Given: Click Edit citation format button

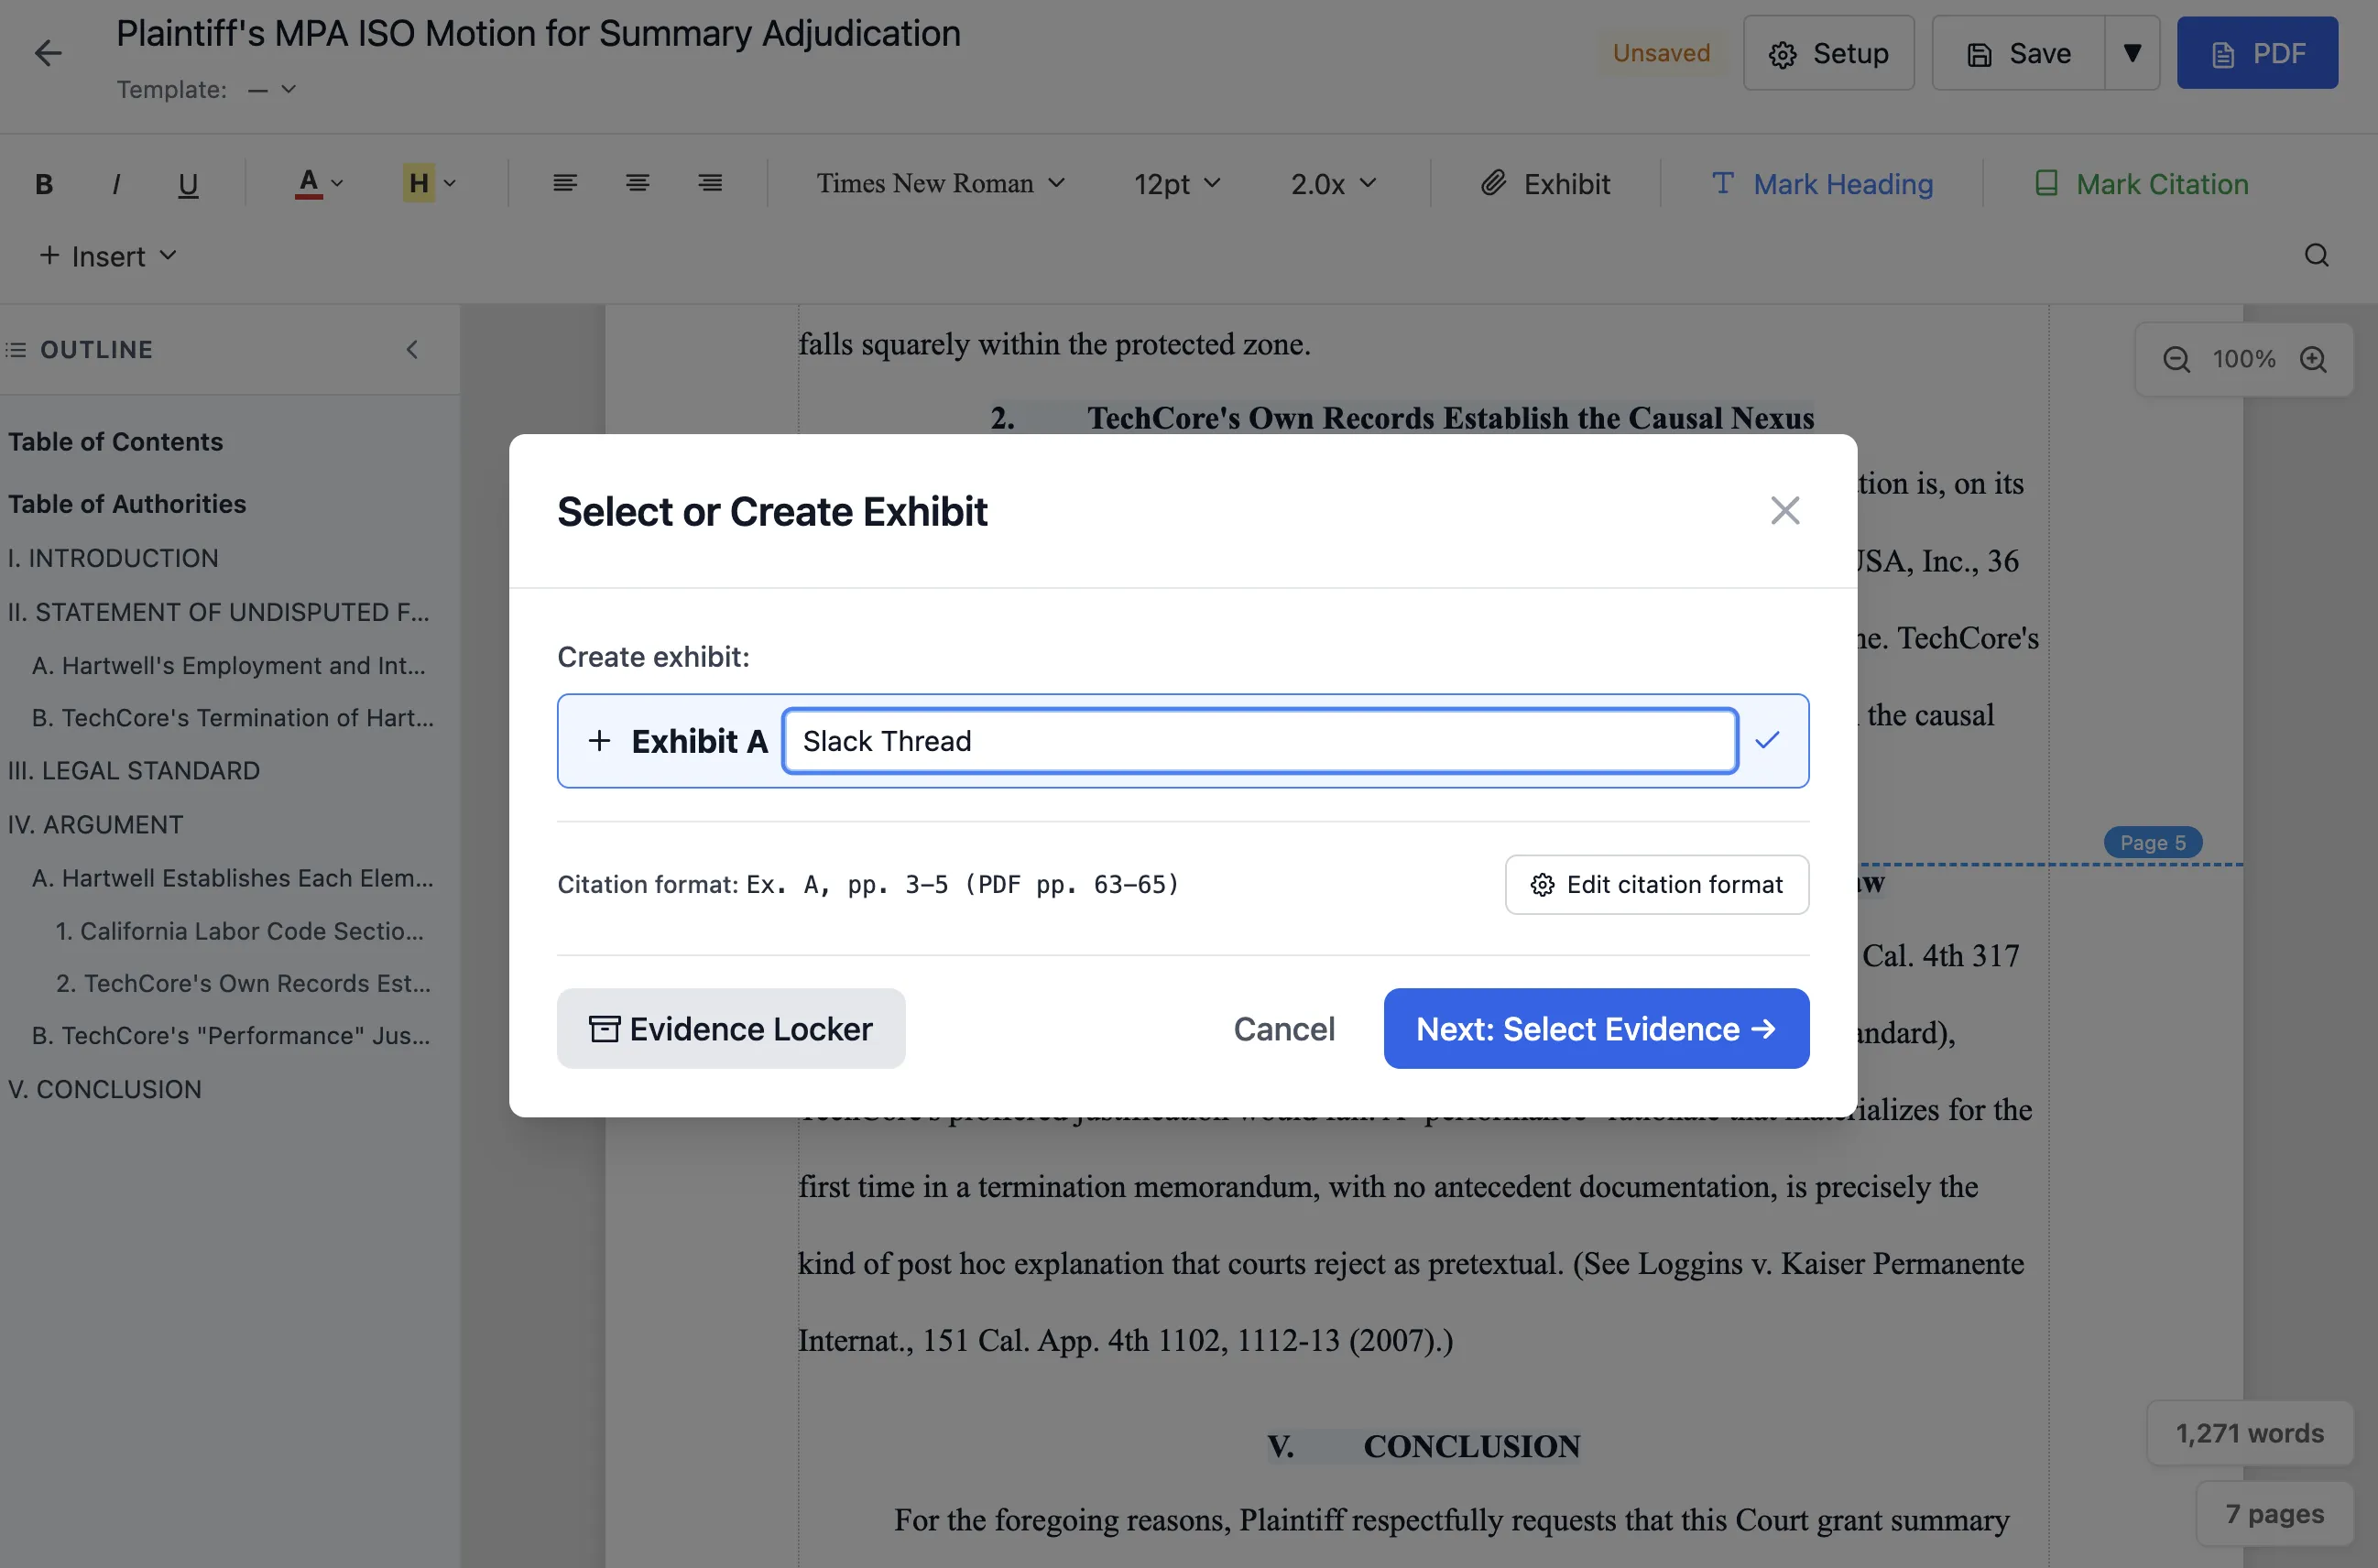Looking at the screenshot, I should pos(1656,885).
